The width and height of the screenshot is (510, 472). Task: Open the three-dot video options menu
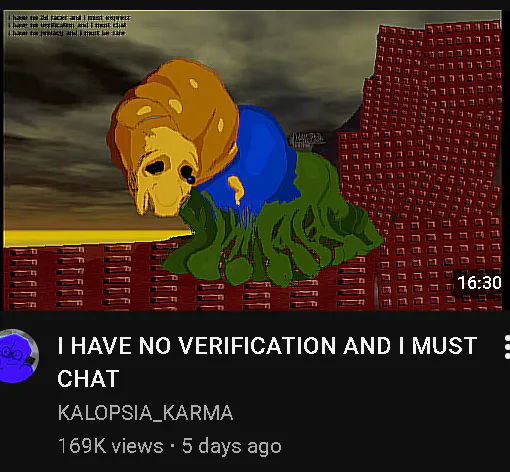click(507, 347)
